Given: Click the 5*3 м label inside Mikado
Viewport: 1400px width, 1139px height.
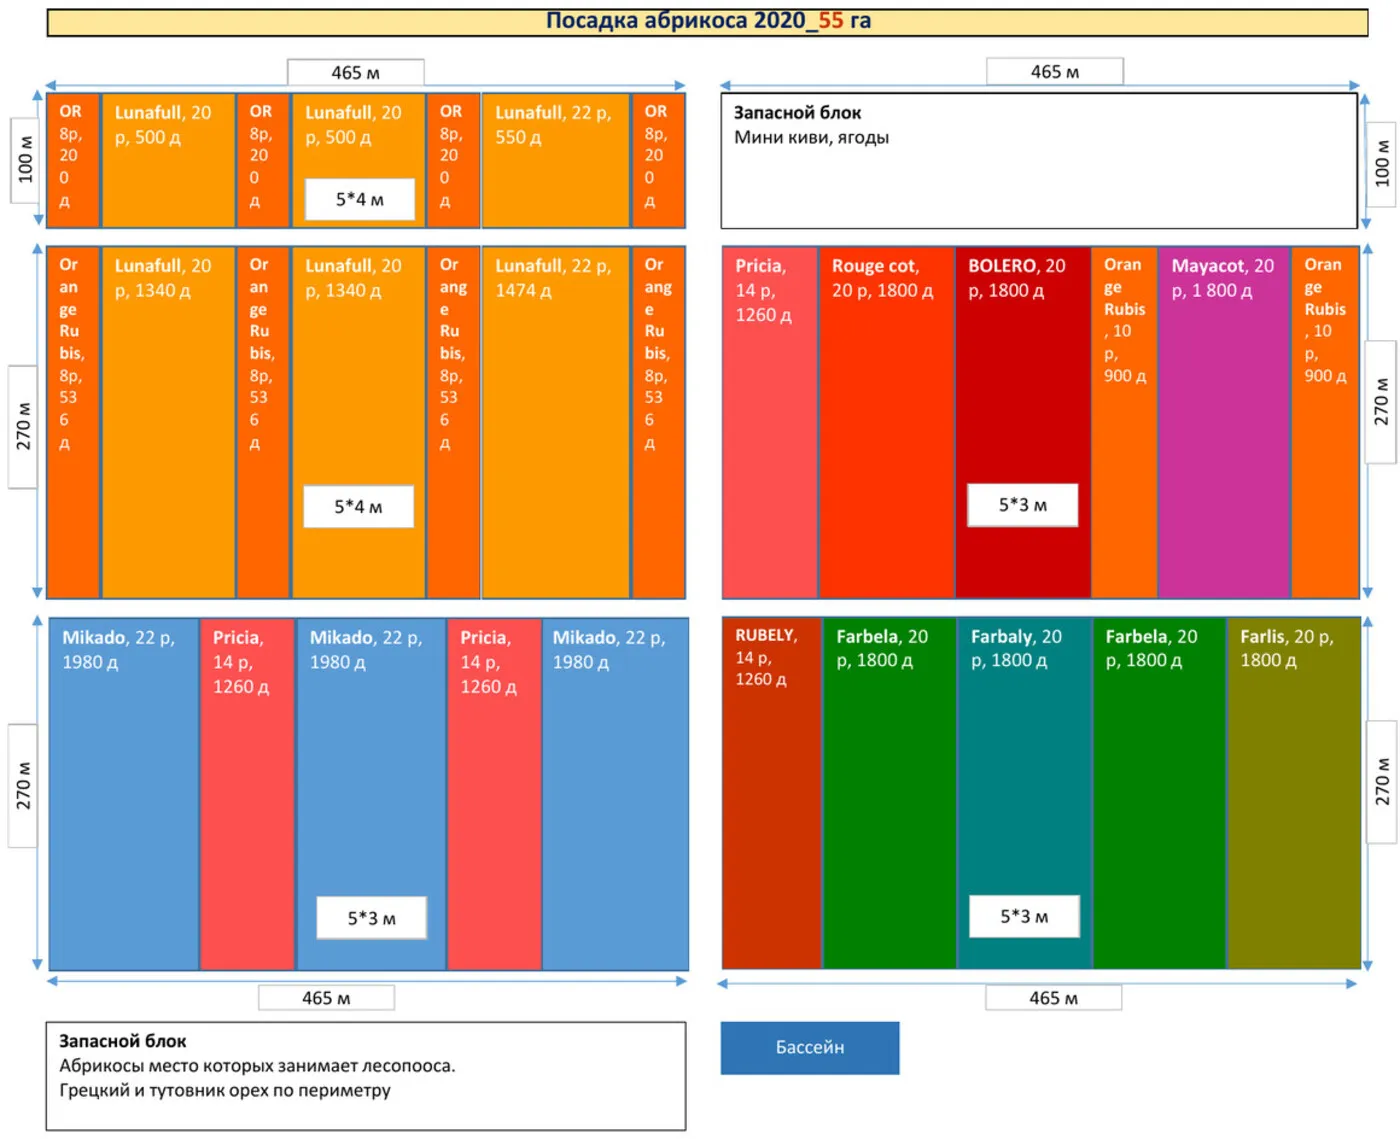Looking at the screenshot, I should click(x=371, y=918).
